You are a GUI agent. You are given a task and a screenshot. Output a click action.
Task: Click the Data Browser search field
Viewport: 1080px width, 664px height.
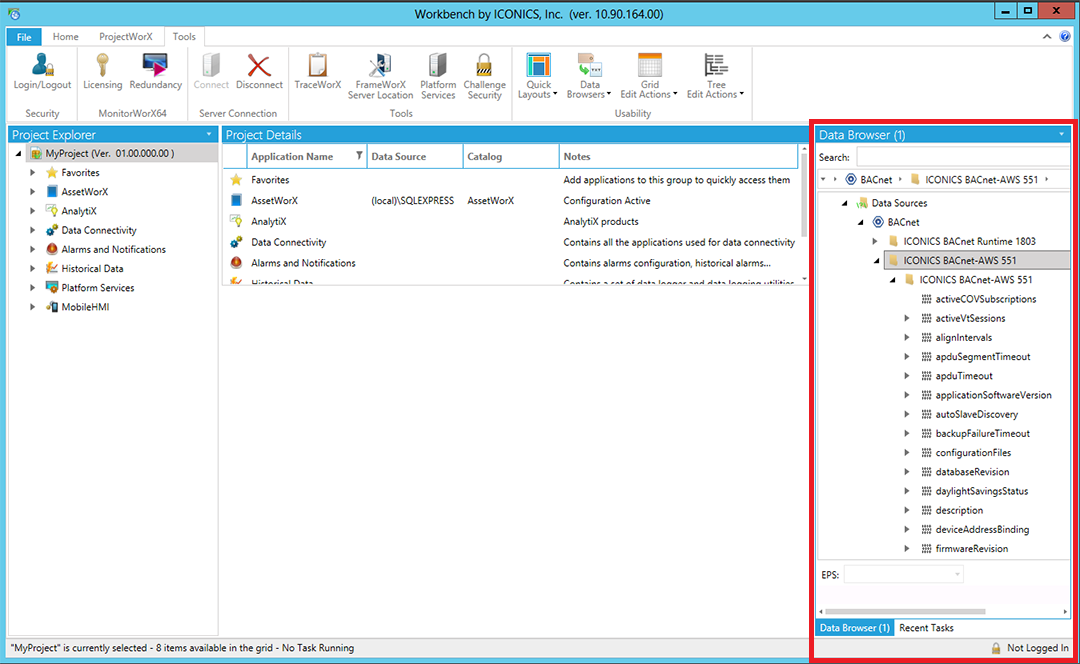(963, 157)
